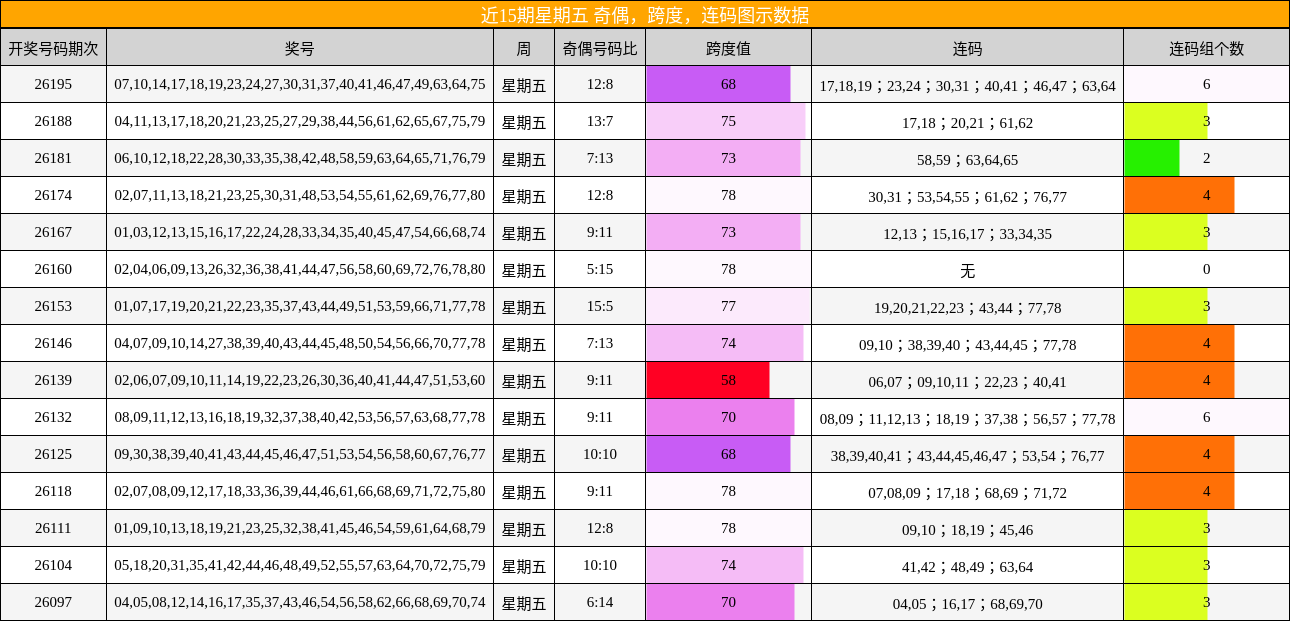This screenshot has height=621, width=1290.
Task: Click consecutive numbers 06,07；09,10,11；22,23；40,41
Action: click(967, 381)
